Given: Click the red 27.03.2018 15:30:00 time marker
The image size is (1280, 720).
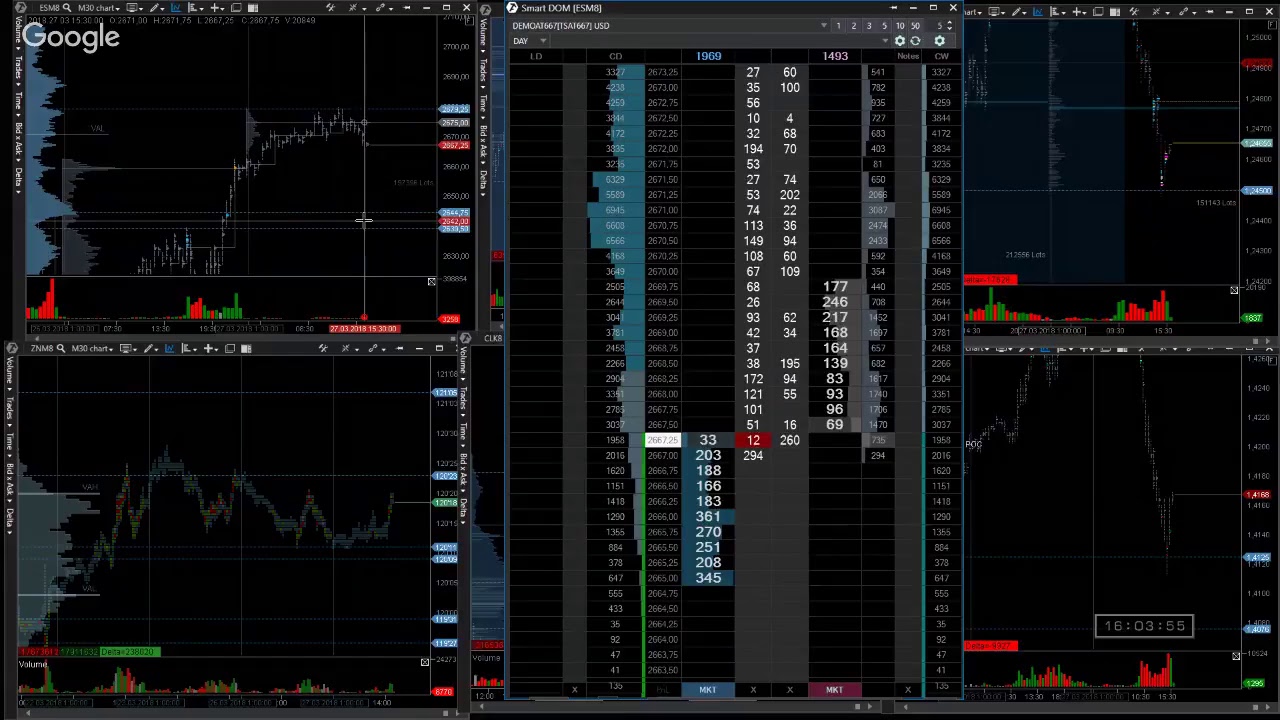Looking at the screenshot, I should (364, 329).
